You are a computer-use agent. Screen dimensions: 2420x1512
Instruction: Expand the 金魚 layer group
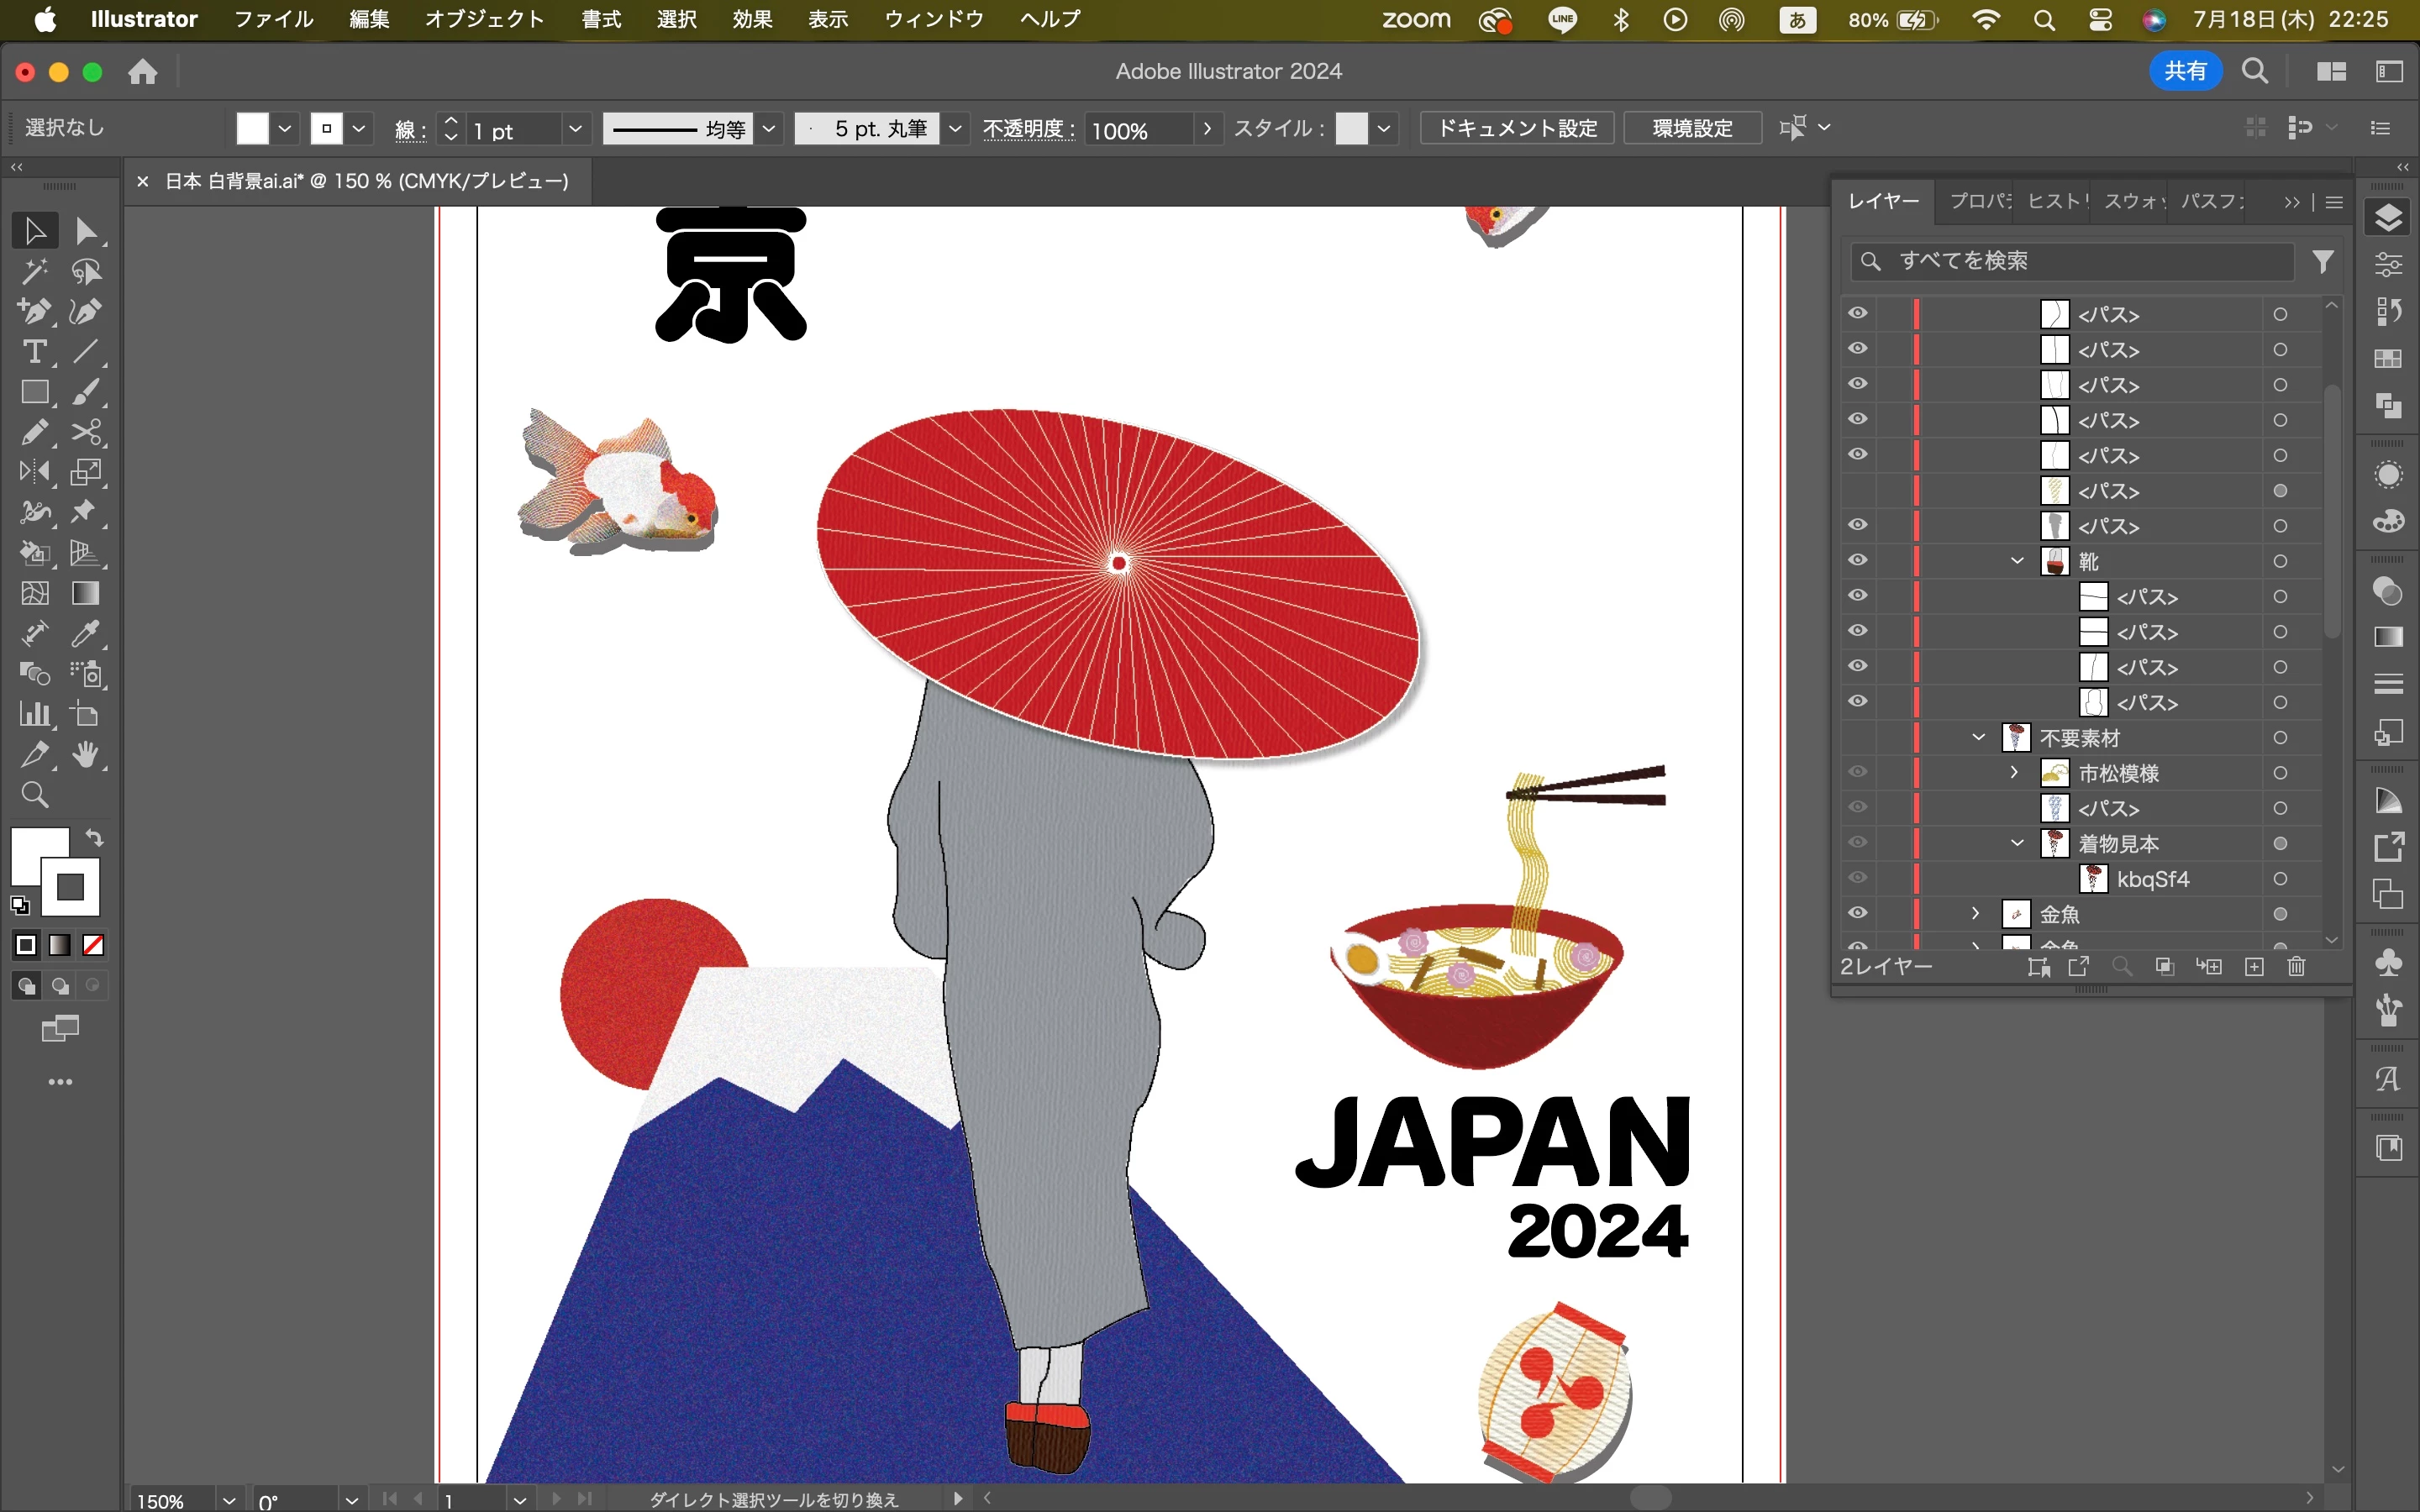click(1975, 913)
